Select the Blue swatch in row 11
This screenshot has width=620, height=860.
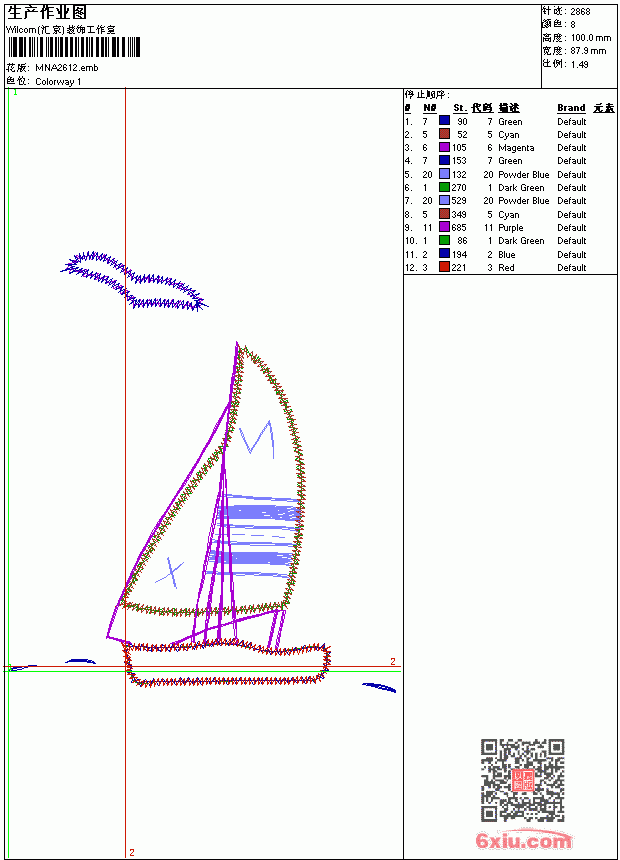coord(444,254)
